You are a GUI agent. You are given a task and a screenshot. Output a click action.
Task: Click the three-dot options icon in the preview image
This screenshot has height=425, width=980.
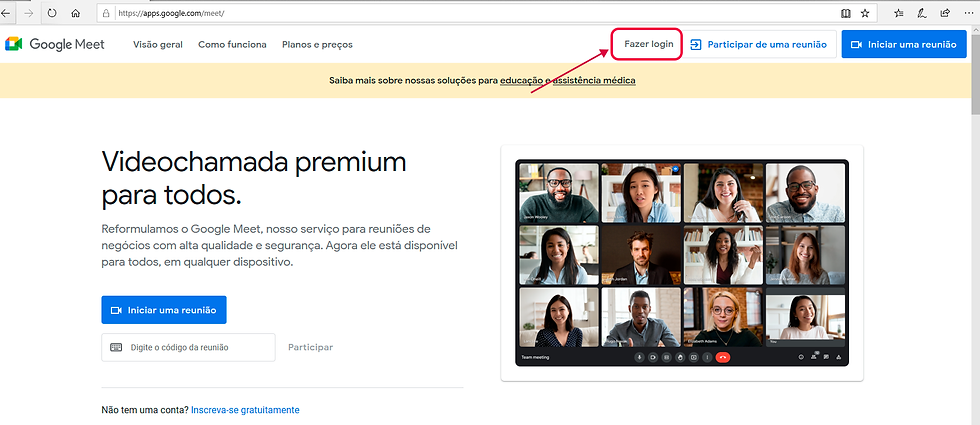[708, 358]
